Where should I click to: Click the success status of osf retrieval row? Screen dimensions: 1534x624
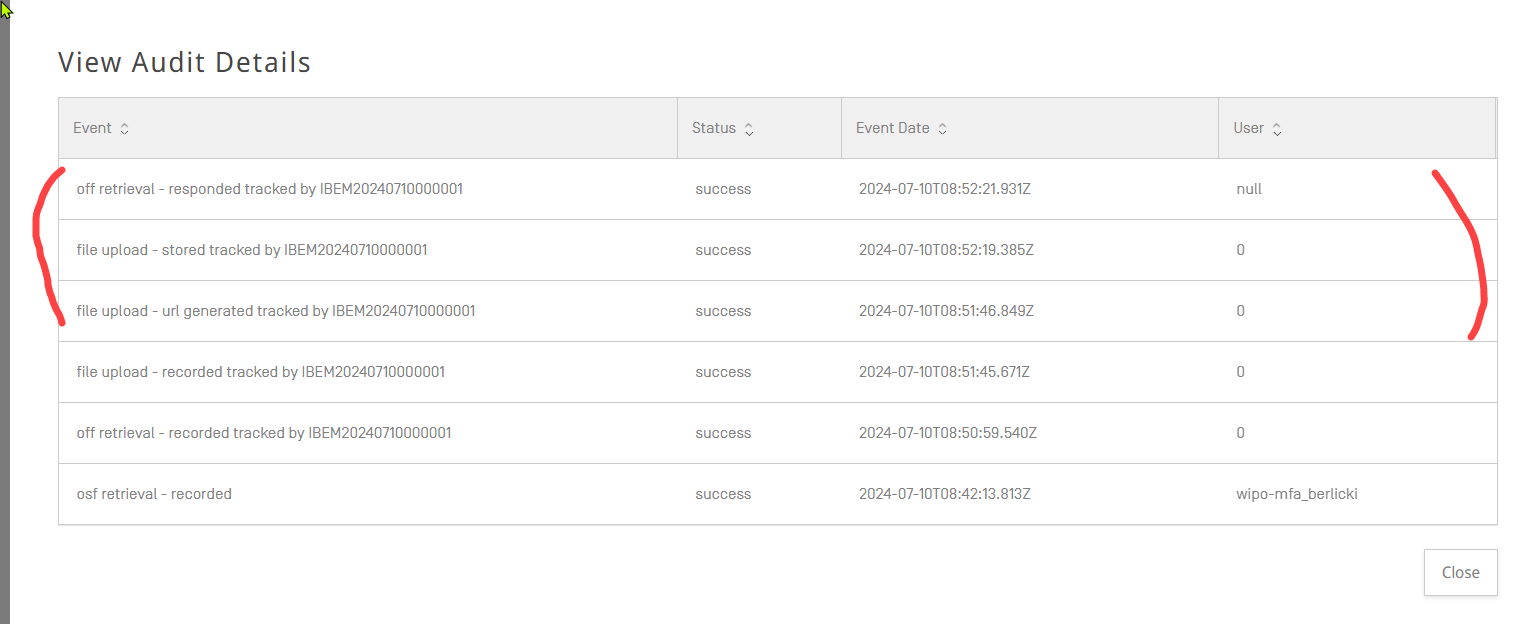pyautogui.click(x=722, y=494)
